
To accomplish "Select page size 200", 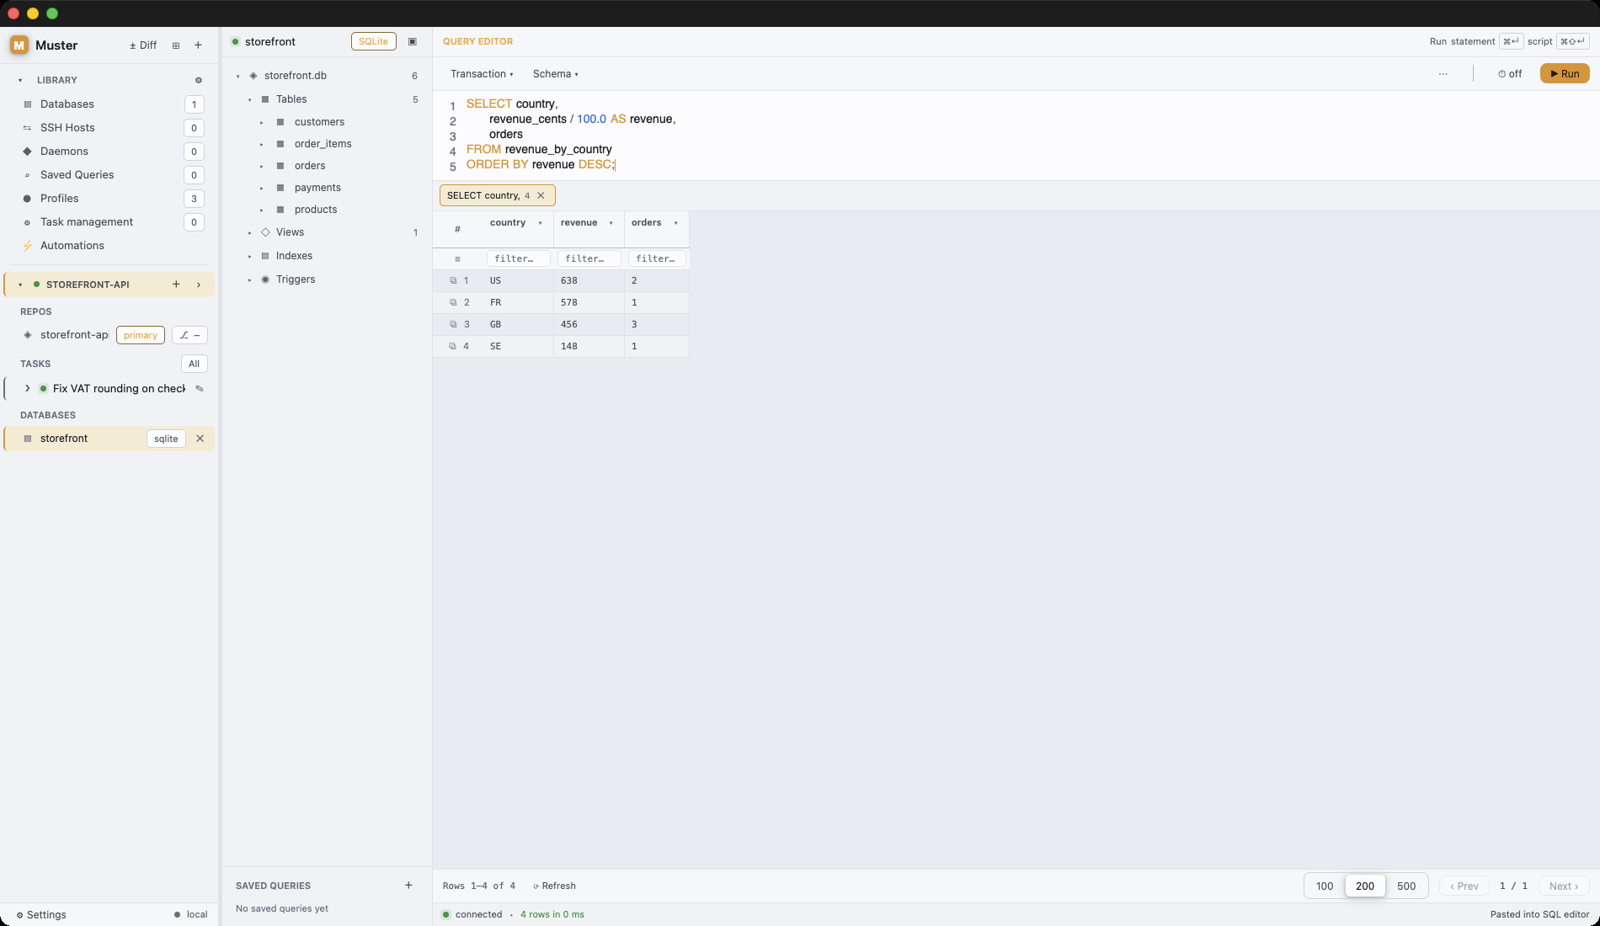I will click(1365, 886).
